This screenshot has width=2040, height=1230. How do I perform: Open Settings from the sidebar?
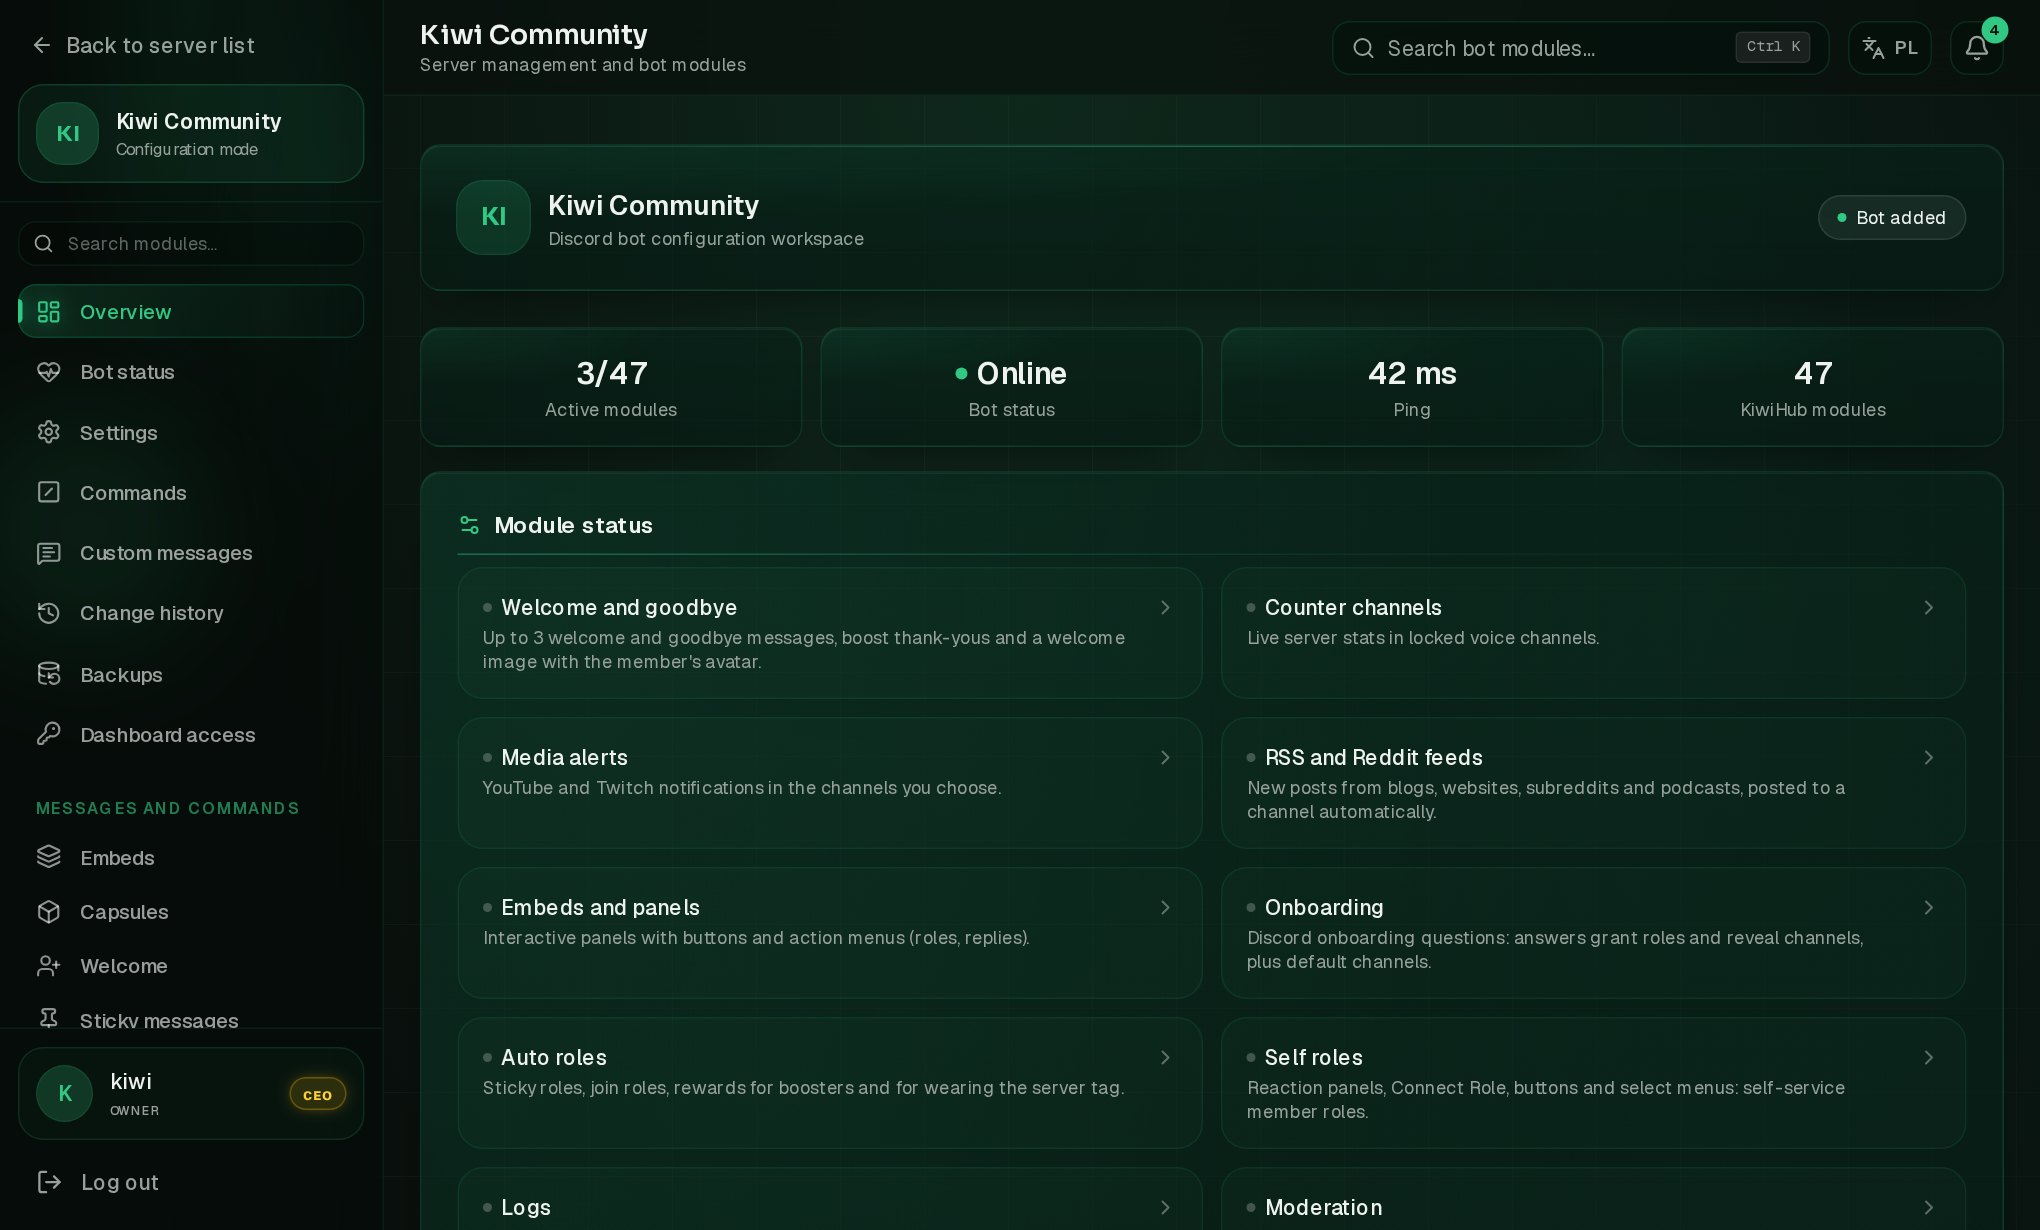point(191,432)
